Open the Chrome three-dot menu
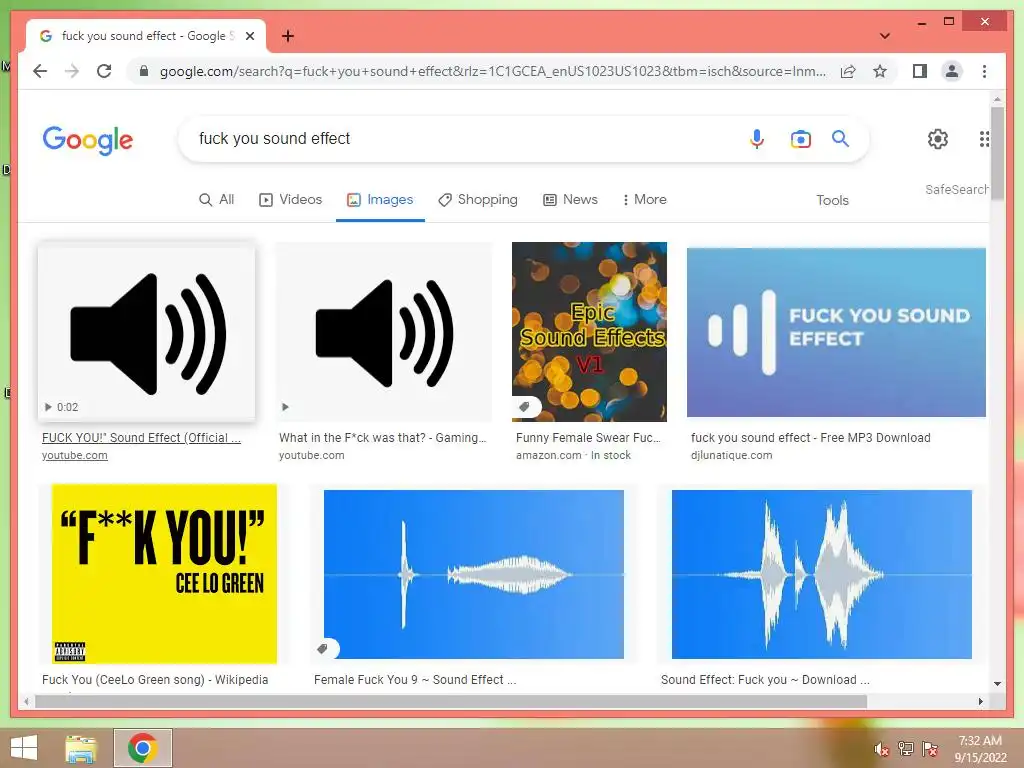Screen dimensions: 1024x768 pyautogui.click(x=984, y=71)
